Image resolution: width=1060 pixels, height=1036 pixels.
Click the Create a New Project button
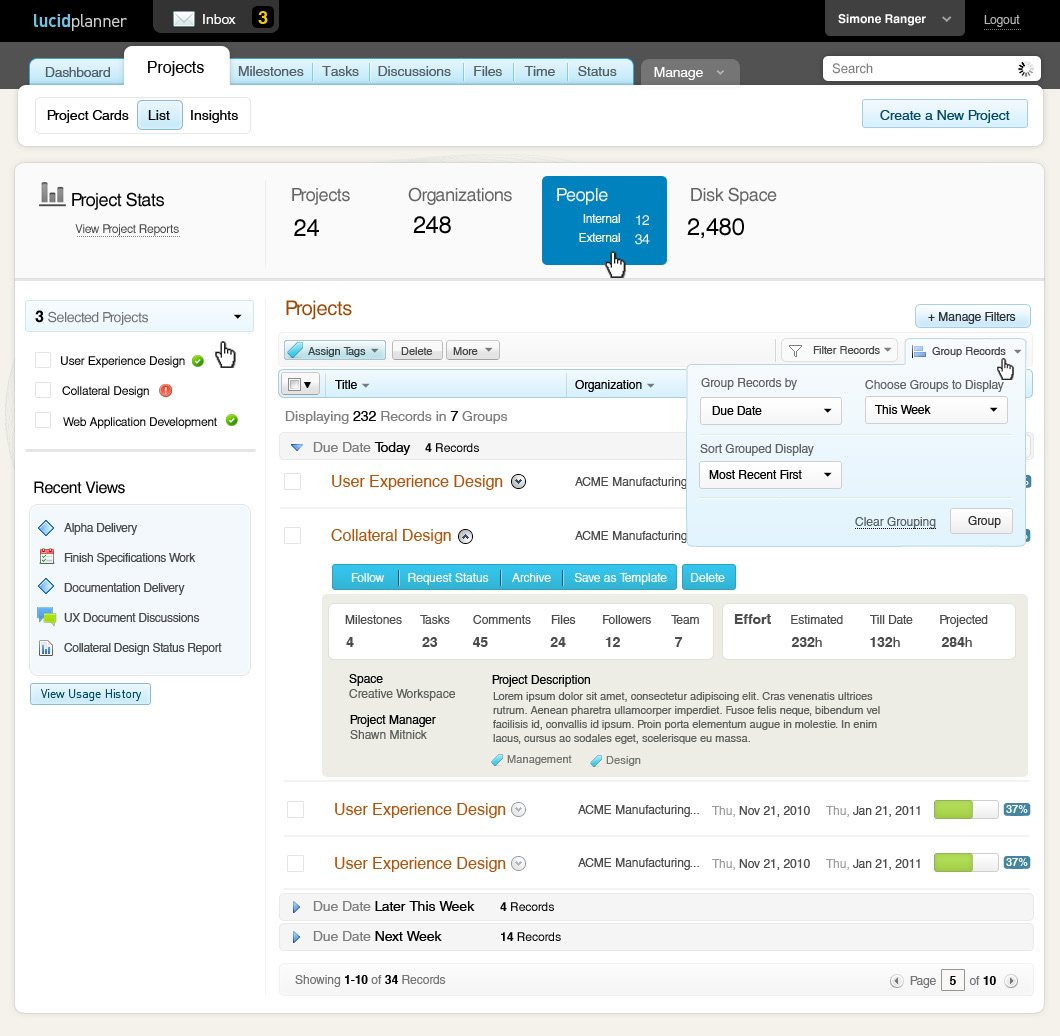[x=944, y=115]
